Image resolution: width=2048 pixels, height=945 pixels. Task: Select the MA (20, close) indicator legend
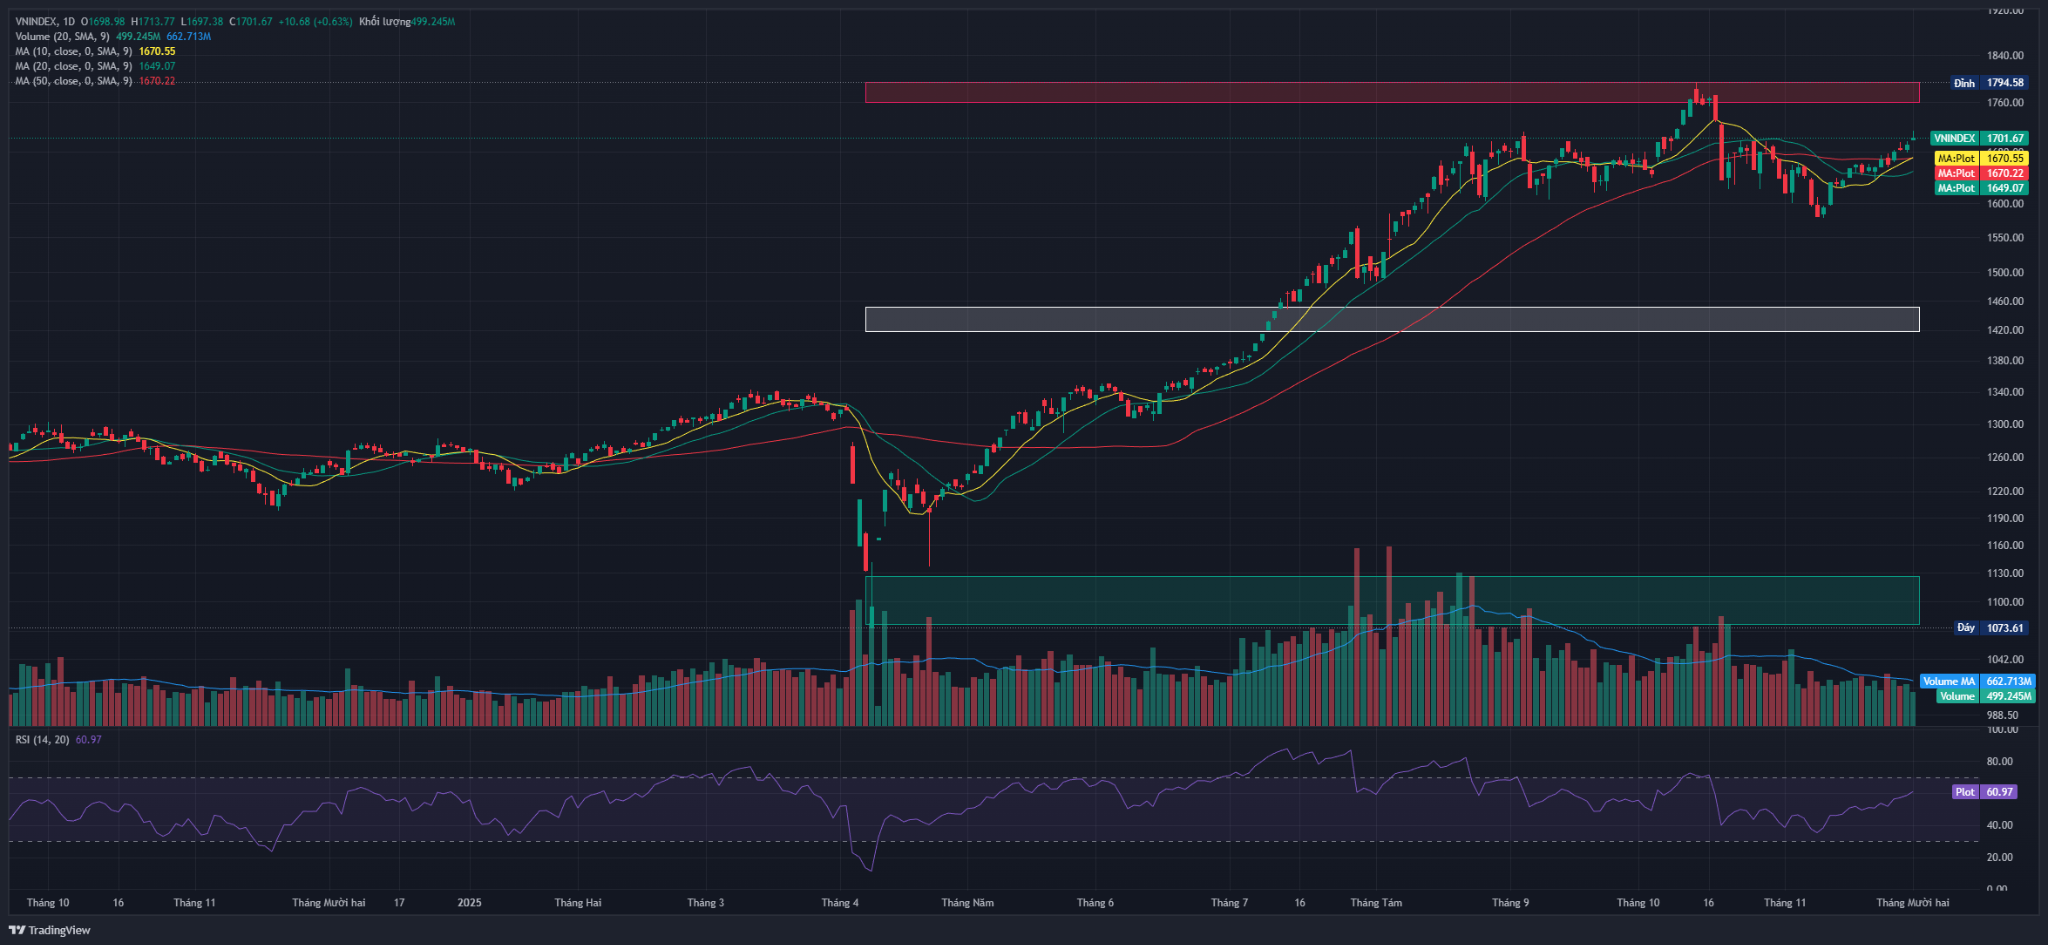click(73, 66)
